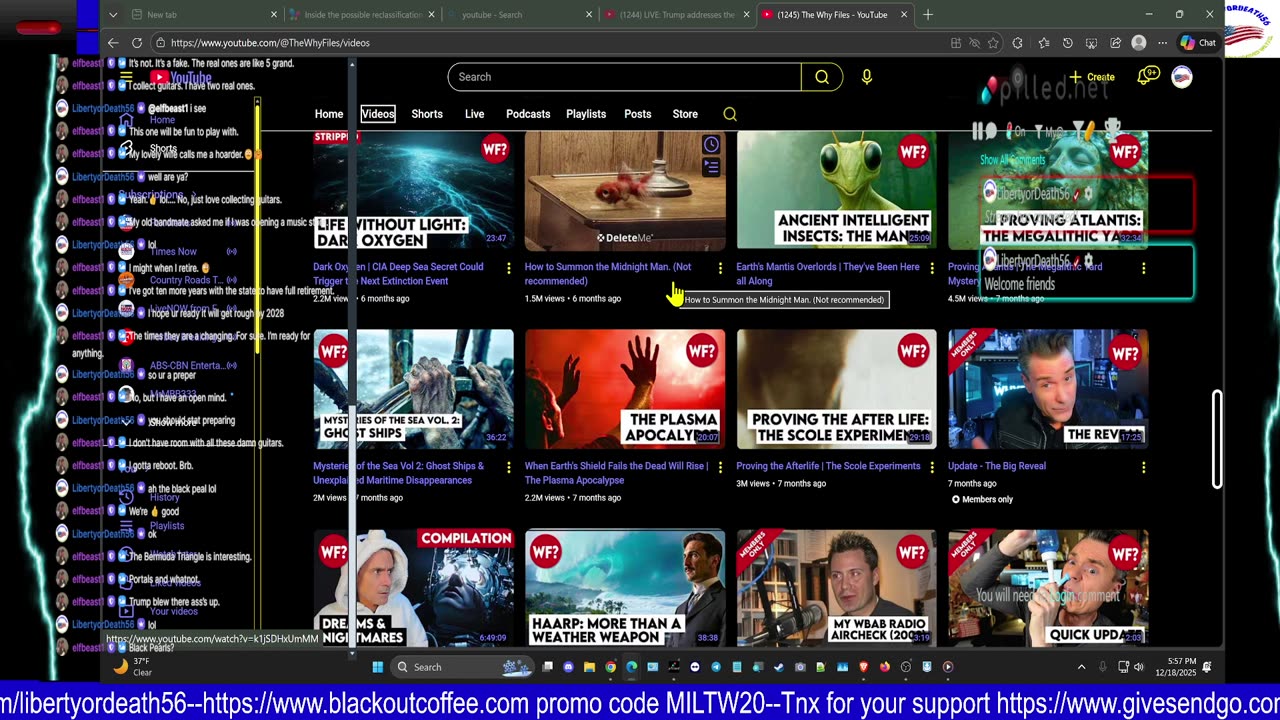Open the channel Store tab
Image resolution: width=1280 pixels, height=720 pixels.
685,114
